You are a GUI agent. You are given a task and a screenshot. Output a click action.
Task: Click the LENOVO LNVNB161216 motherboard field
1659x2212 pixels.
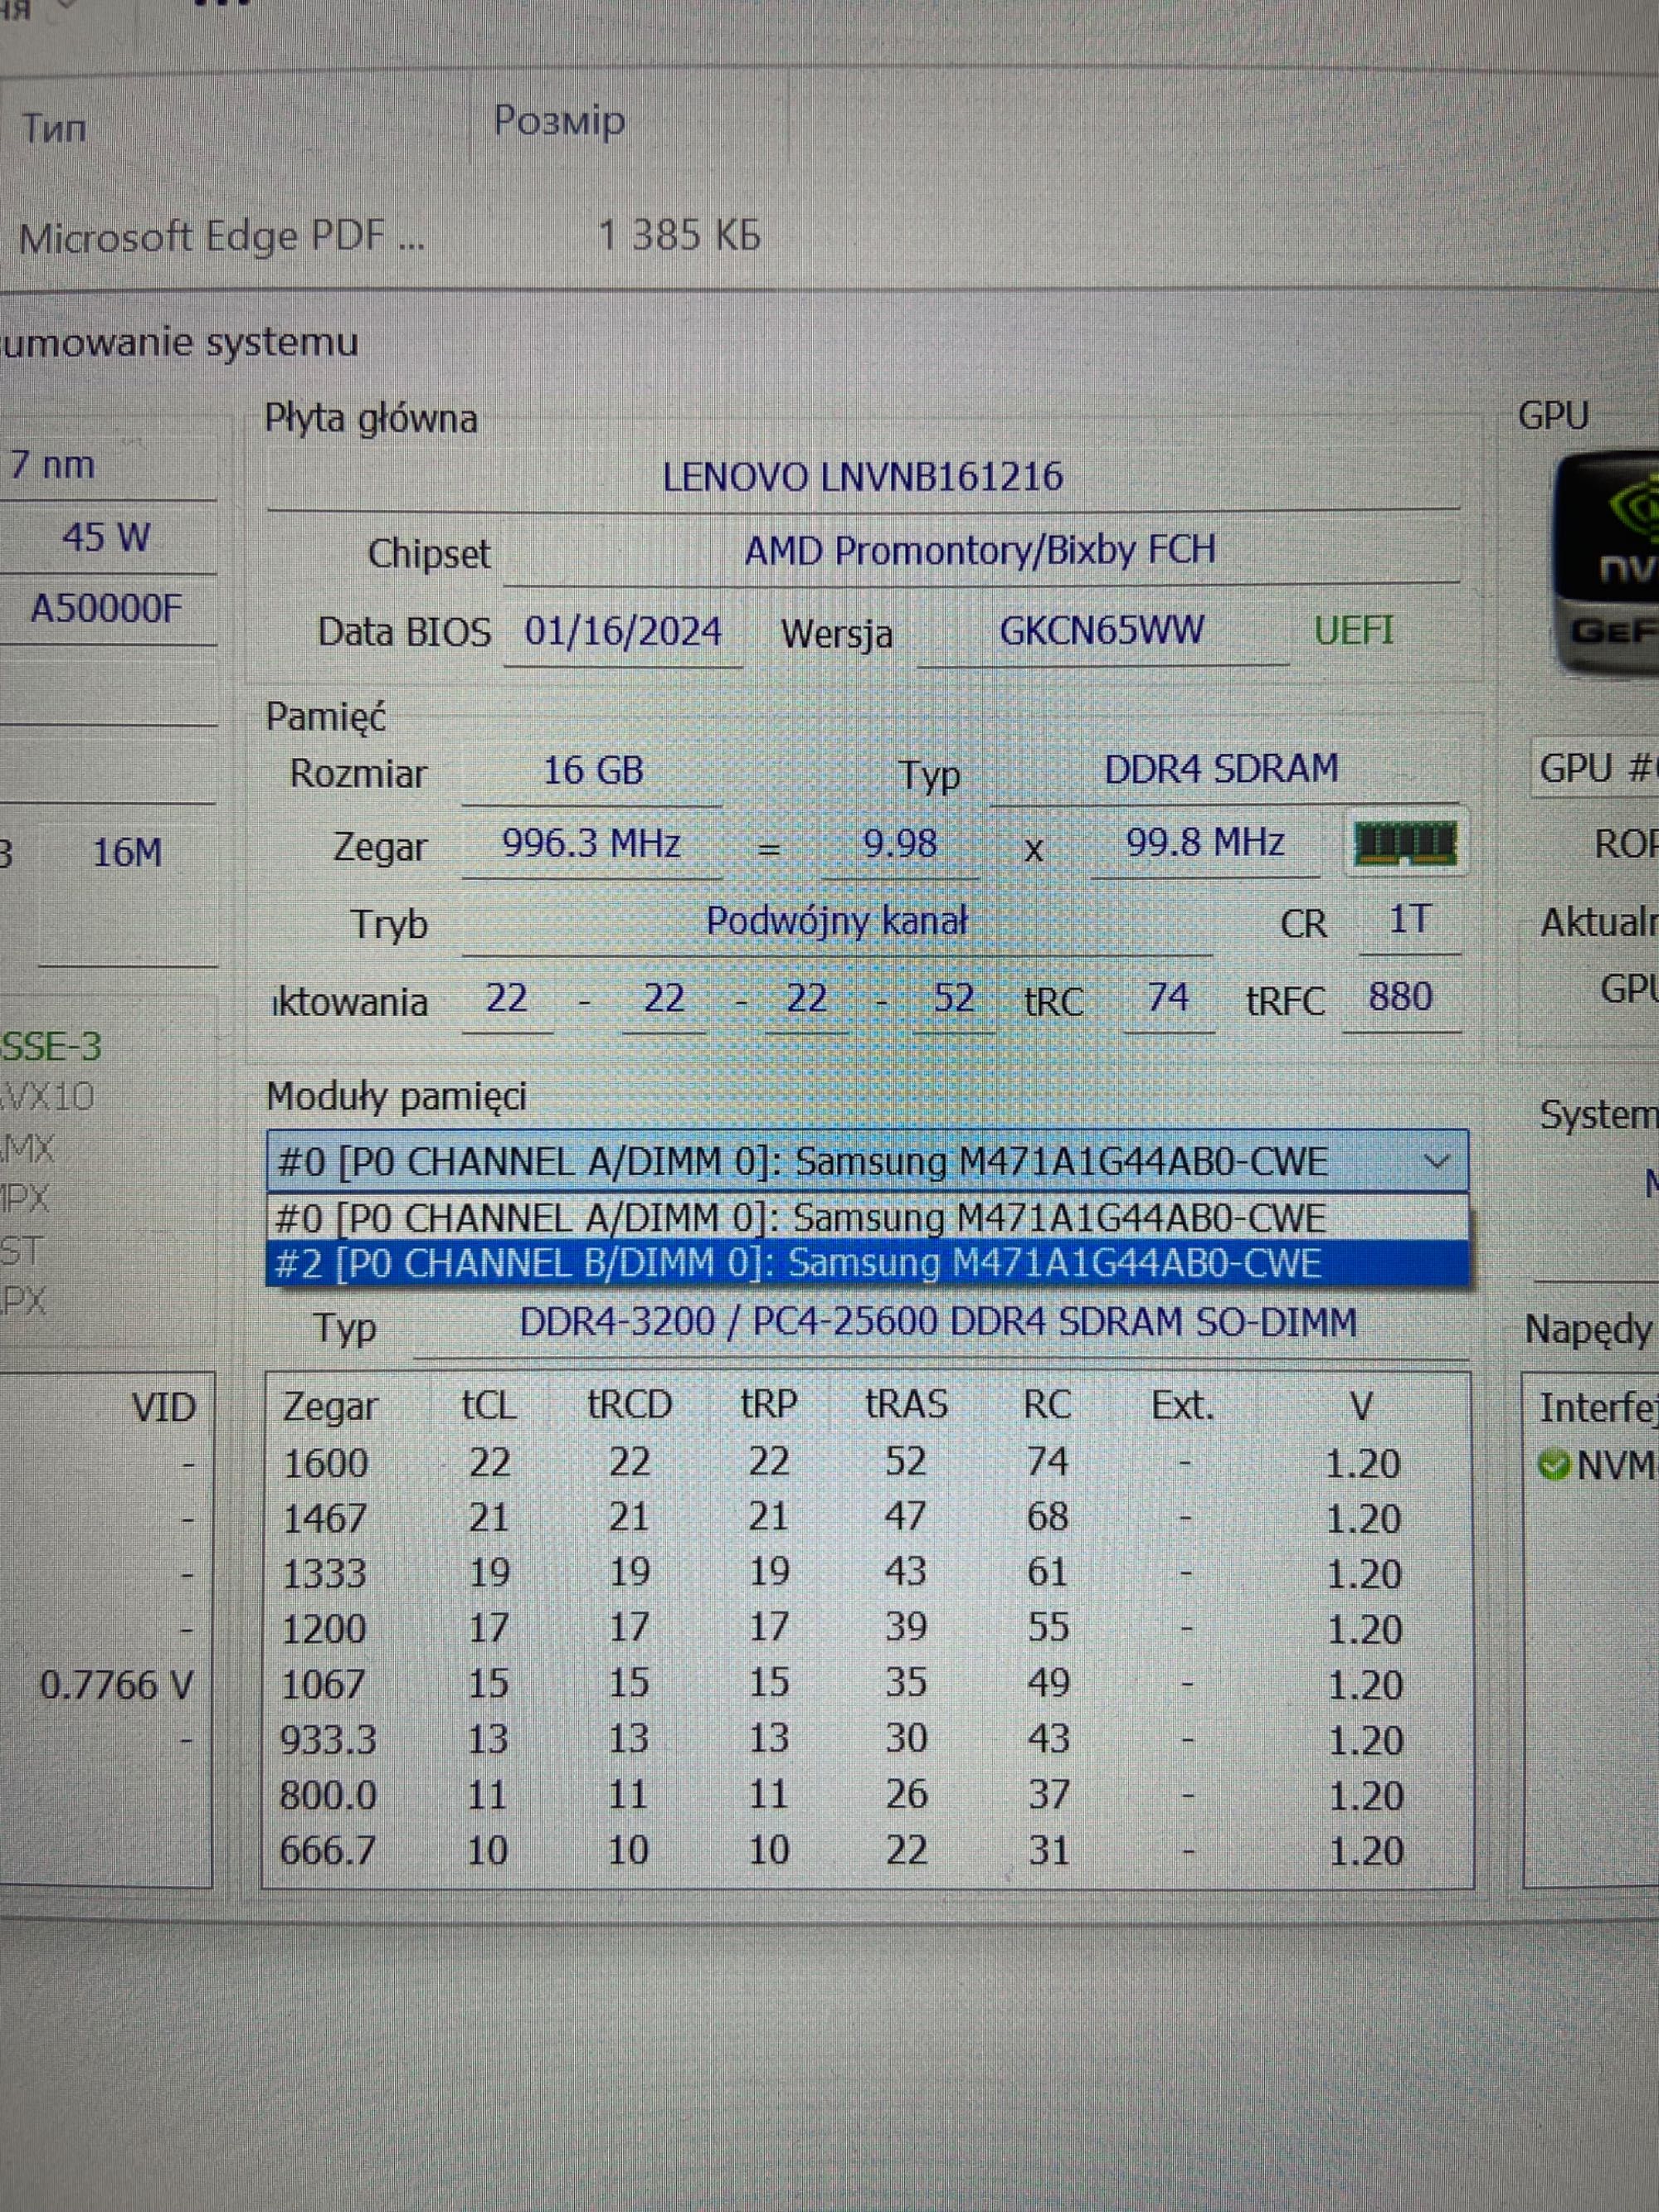click(863, 477)
